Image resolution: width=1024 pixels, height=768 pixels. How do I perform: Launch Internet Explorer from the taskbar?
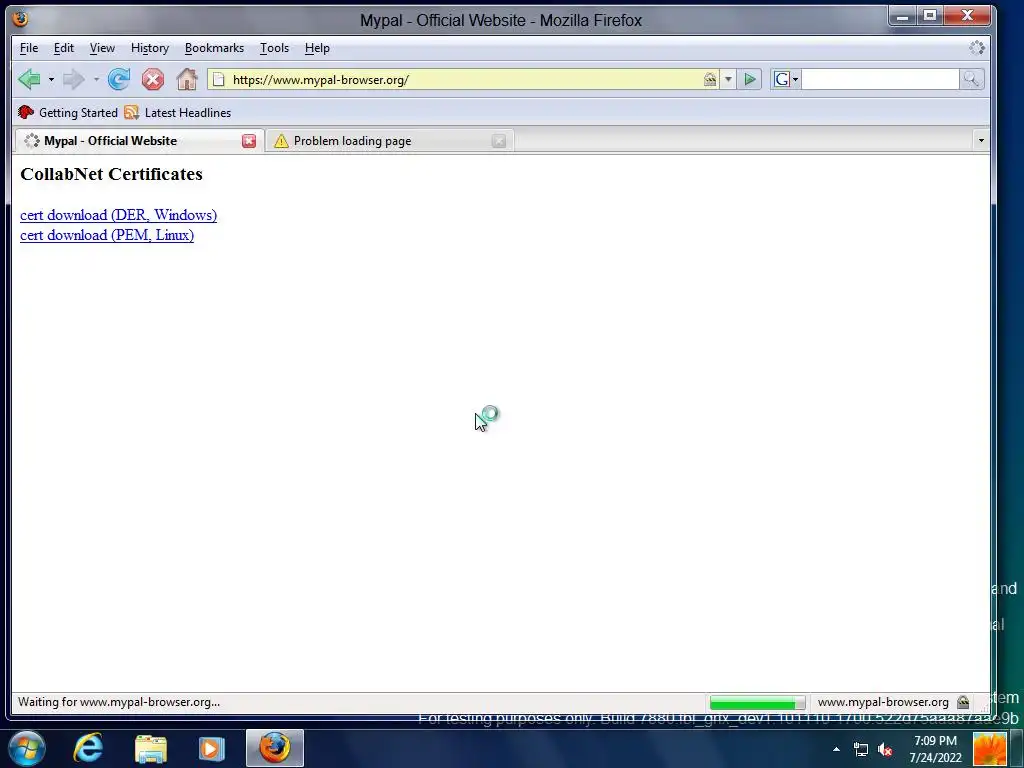click(88, 748)
